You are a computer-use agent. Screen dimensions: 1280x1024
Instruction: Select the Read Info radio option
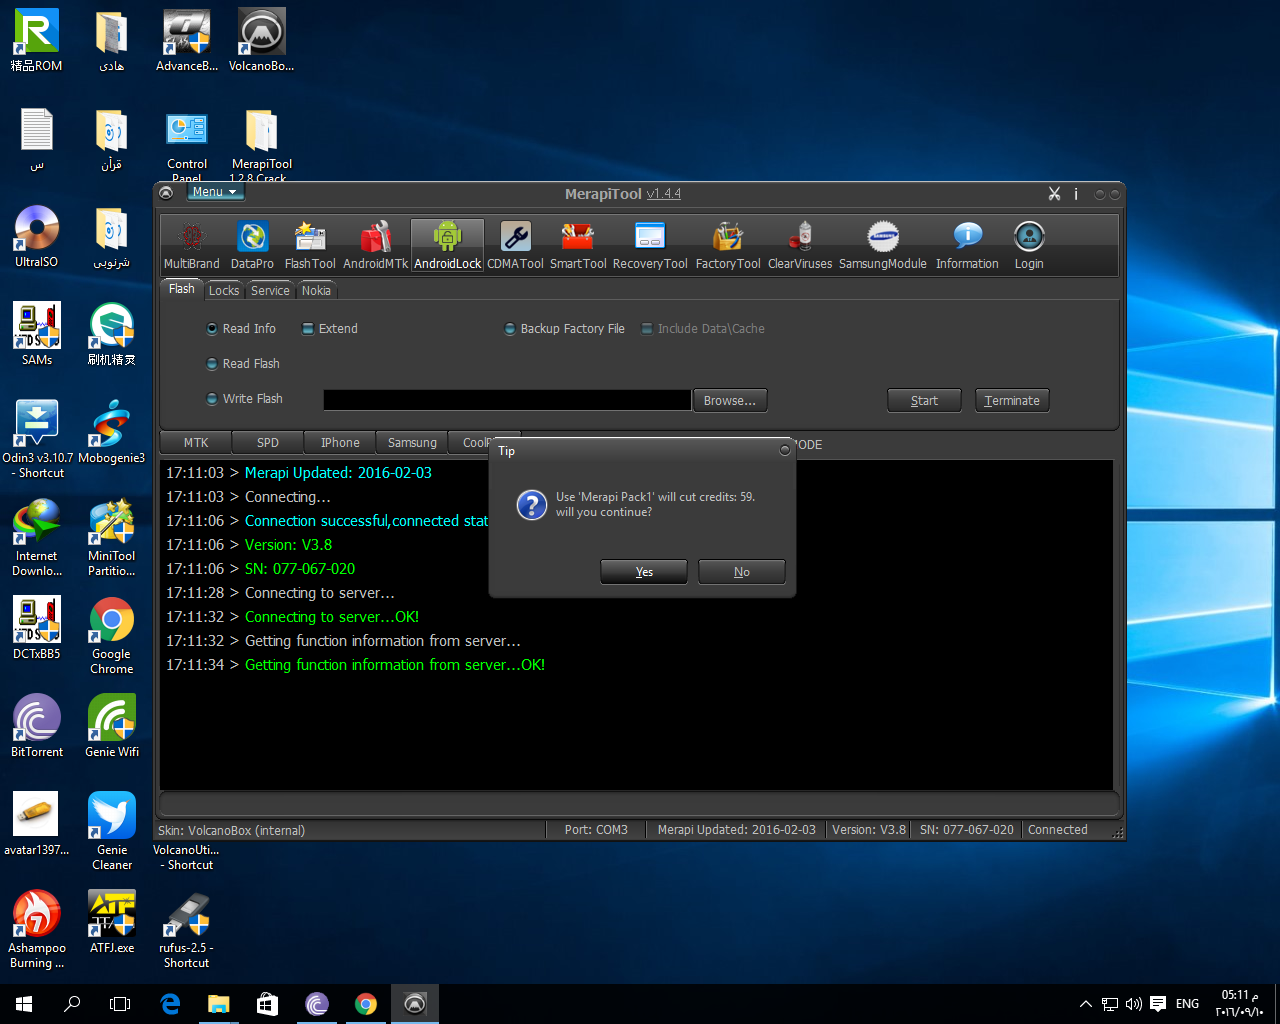(x=241, y=329)
